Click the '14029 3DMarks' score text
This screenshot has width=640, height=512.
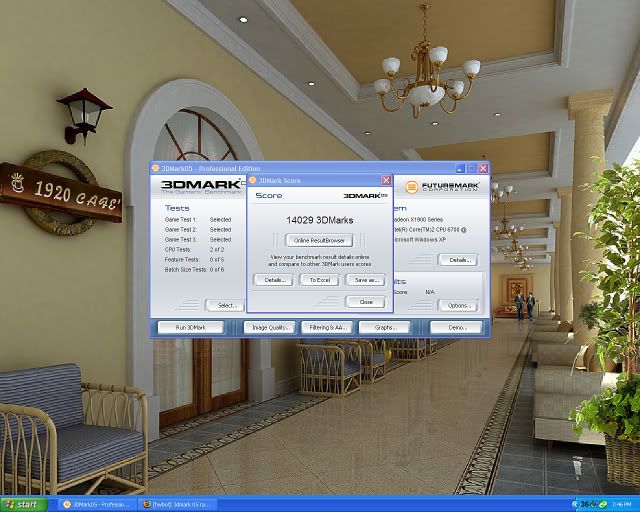320,220
